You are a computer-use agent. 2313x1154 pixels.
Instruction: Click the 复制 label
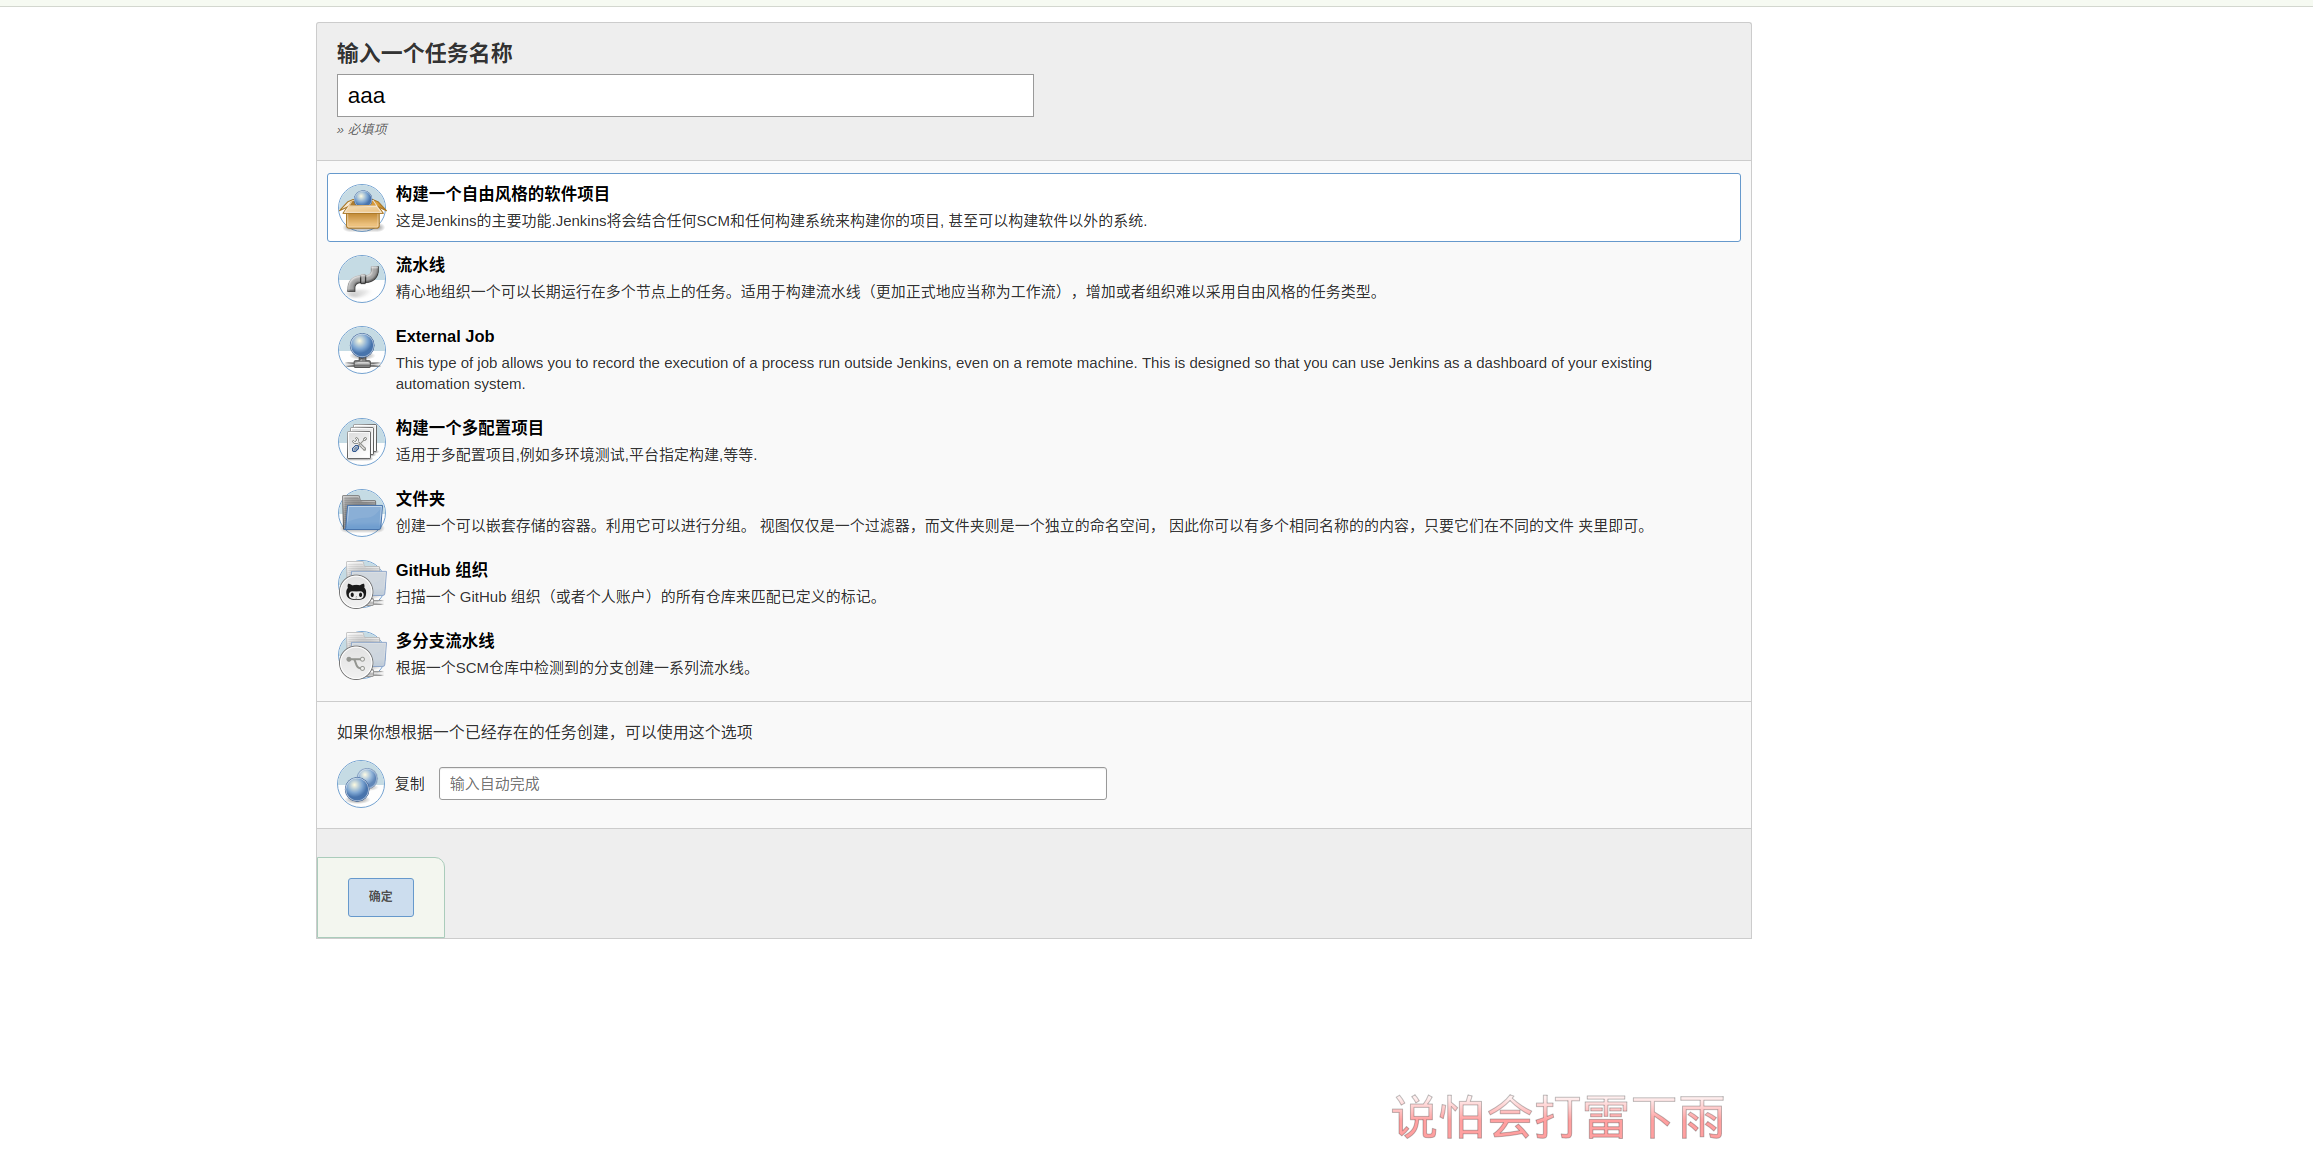410,784
